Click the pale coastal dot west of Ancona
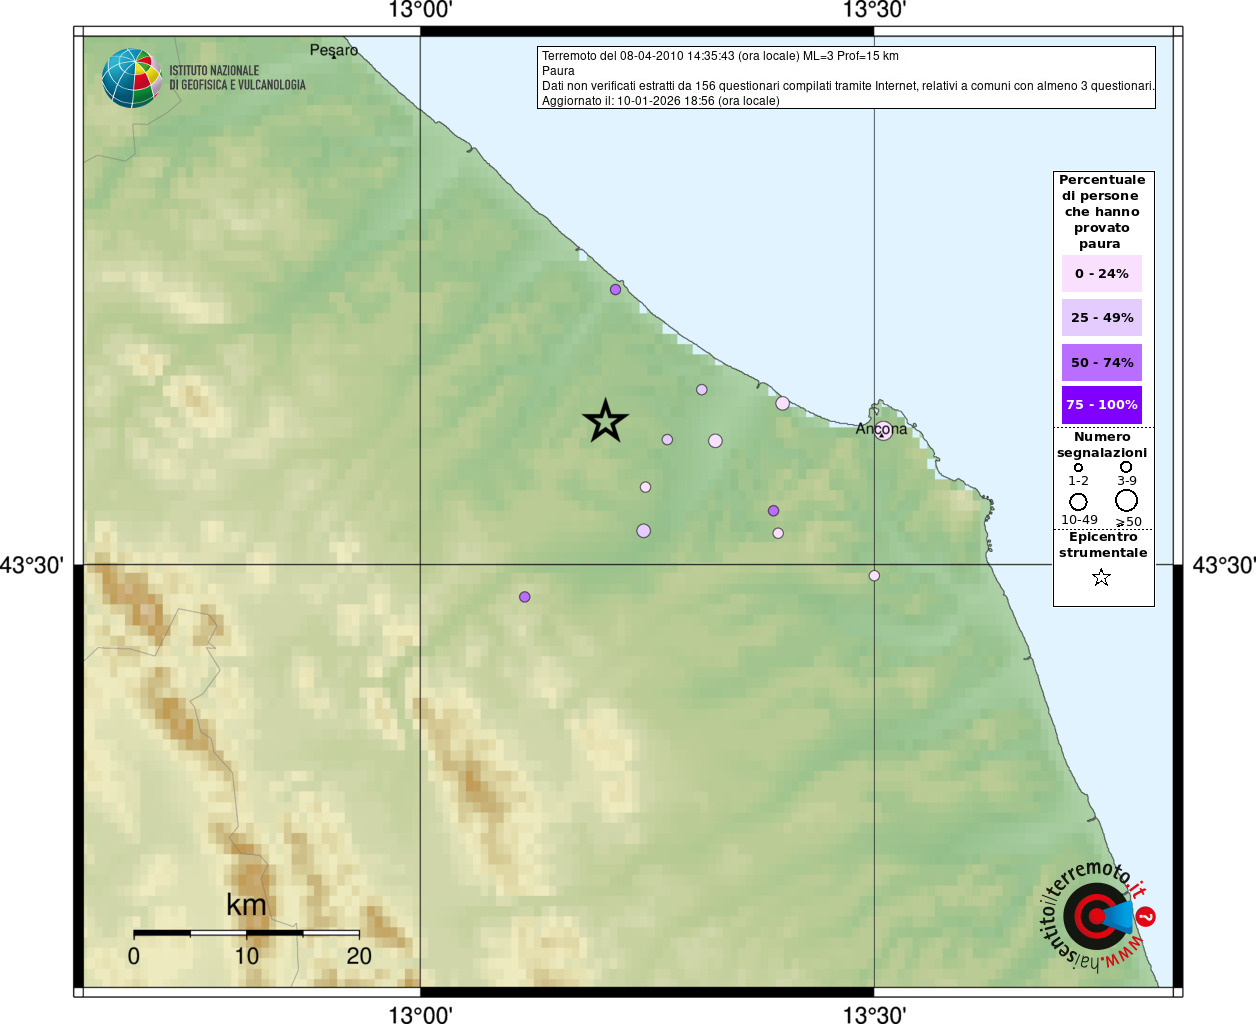Viewport: 1256px width, 1024px height. point(782,403)
